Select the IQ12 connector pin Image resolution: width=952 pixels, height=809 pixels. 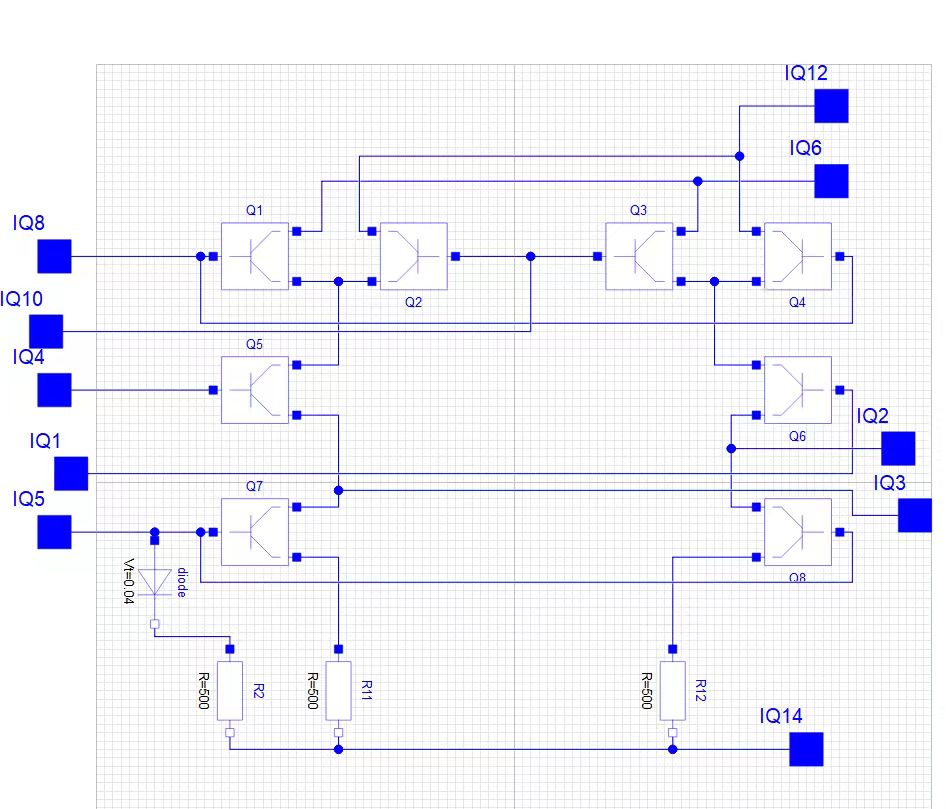[831, 106]
